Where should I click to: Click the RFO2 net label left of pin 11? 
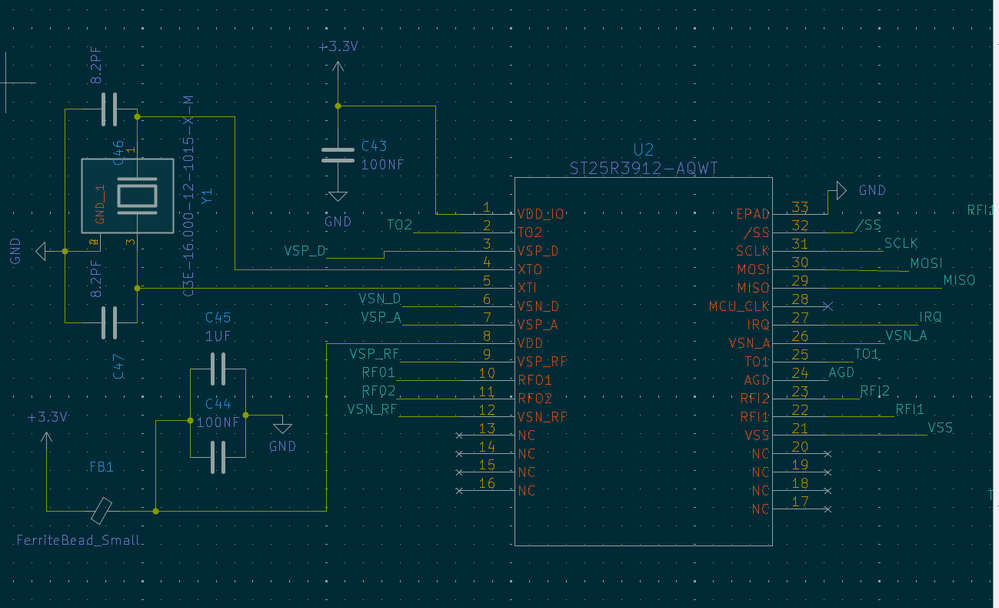[x=378, y=391]
